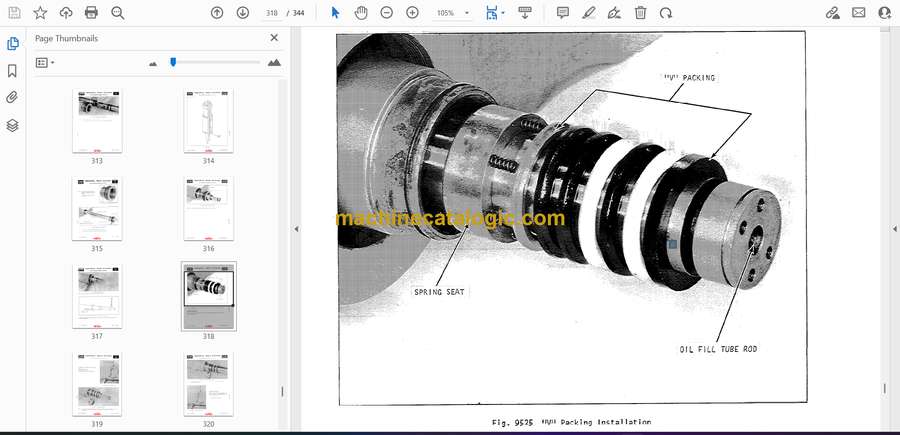Click the Fig. 9525 caption text
The width and height of the screenshot is (900, 435).
click(x=571, y=422)
